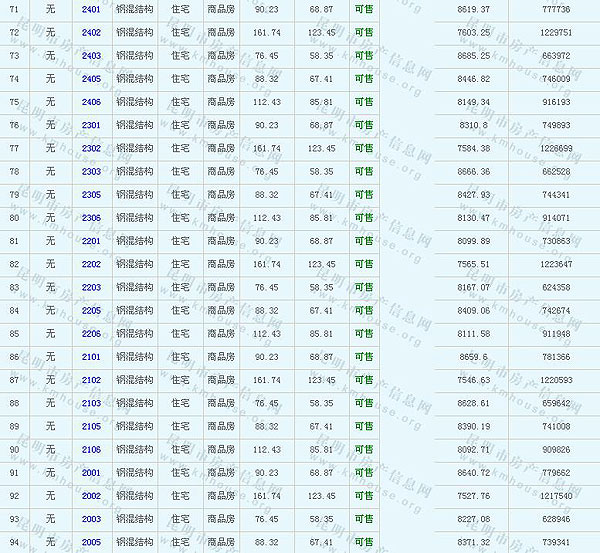Click 可售 status in row 71
The width and height of the screenshot is (600, 553).
(365, 9)
